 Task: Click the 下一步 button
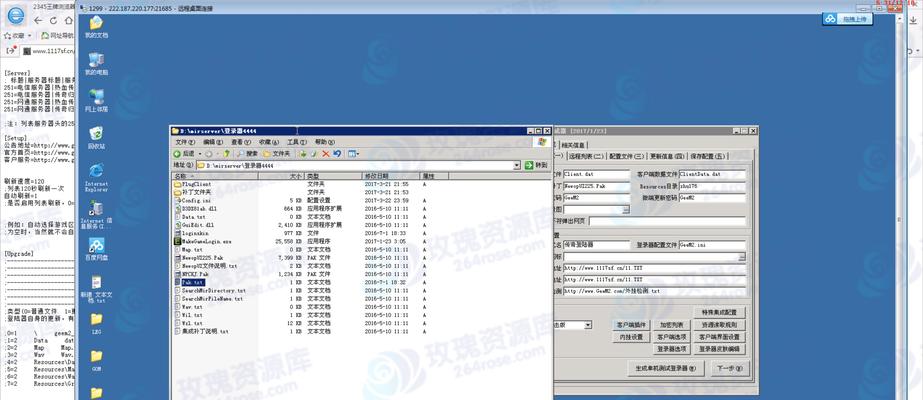(722, 367)
